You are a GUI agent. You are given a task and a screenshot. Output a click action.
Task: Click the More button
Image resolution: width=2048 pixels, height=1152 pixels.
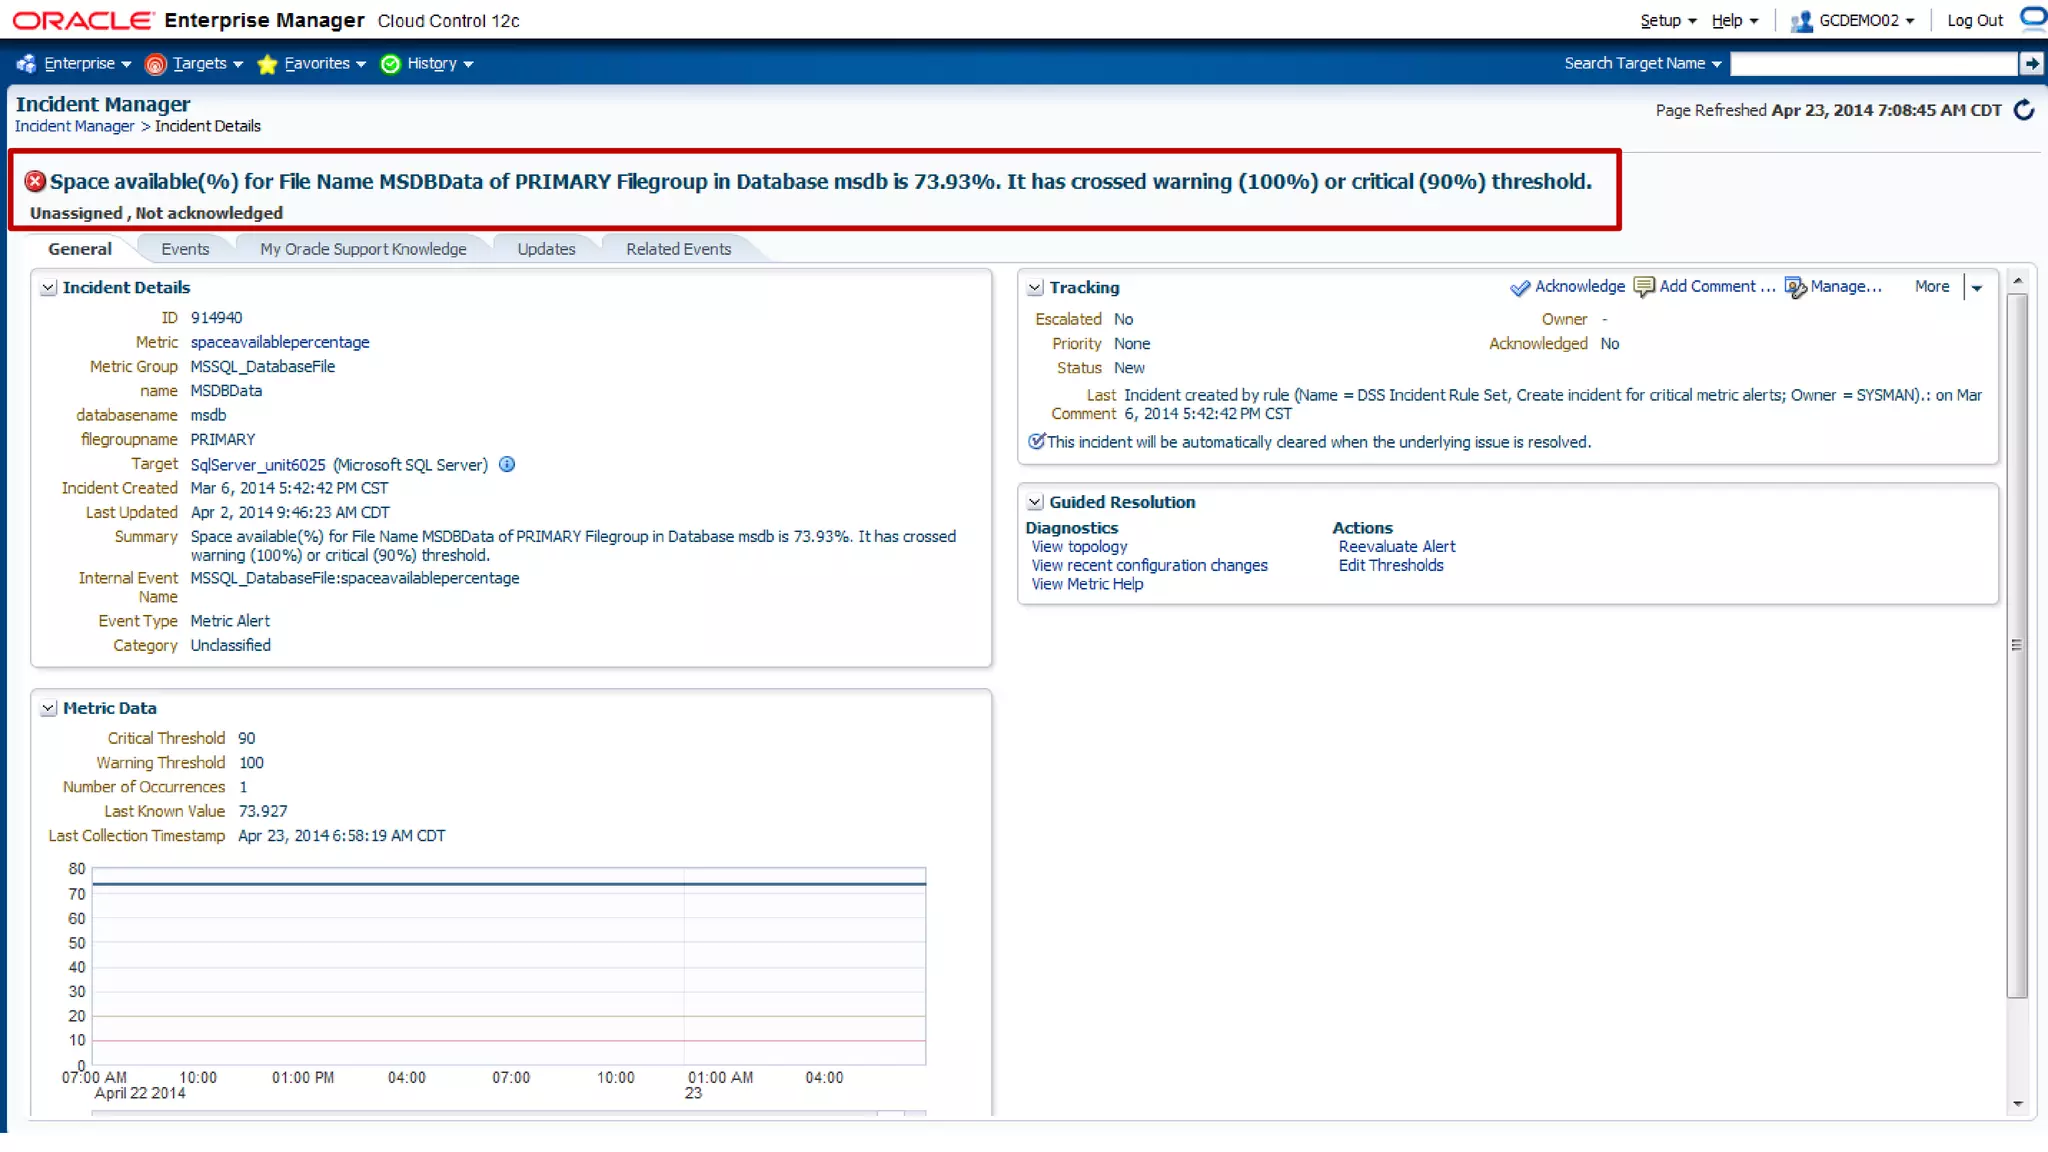tap(1932, 287)
